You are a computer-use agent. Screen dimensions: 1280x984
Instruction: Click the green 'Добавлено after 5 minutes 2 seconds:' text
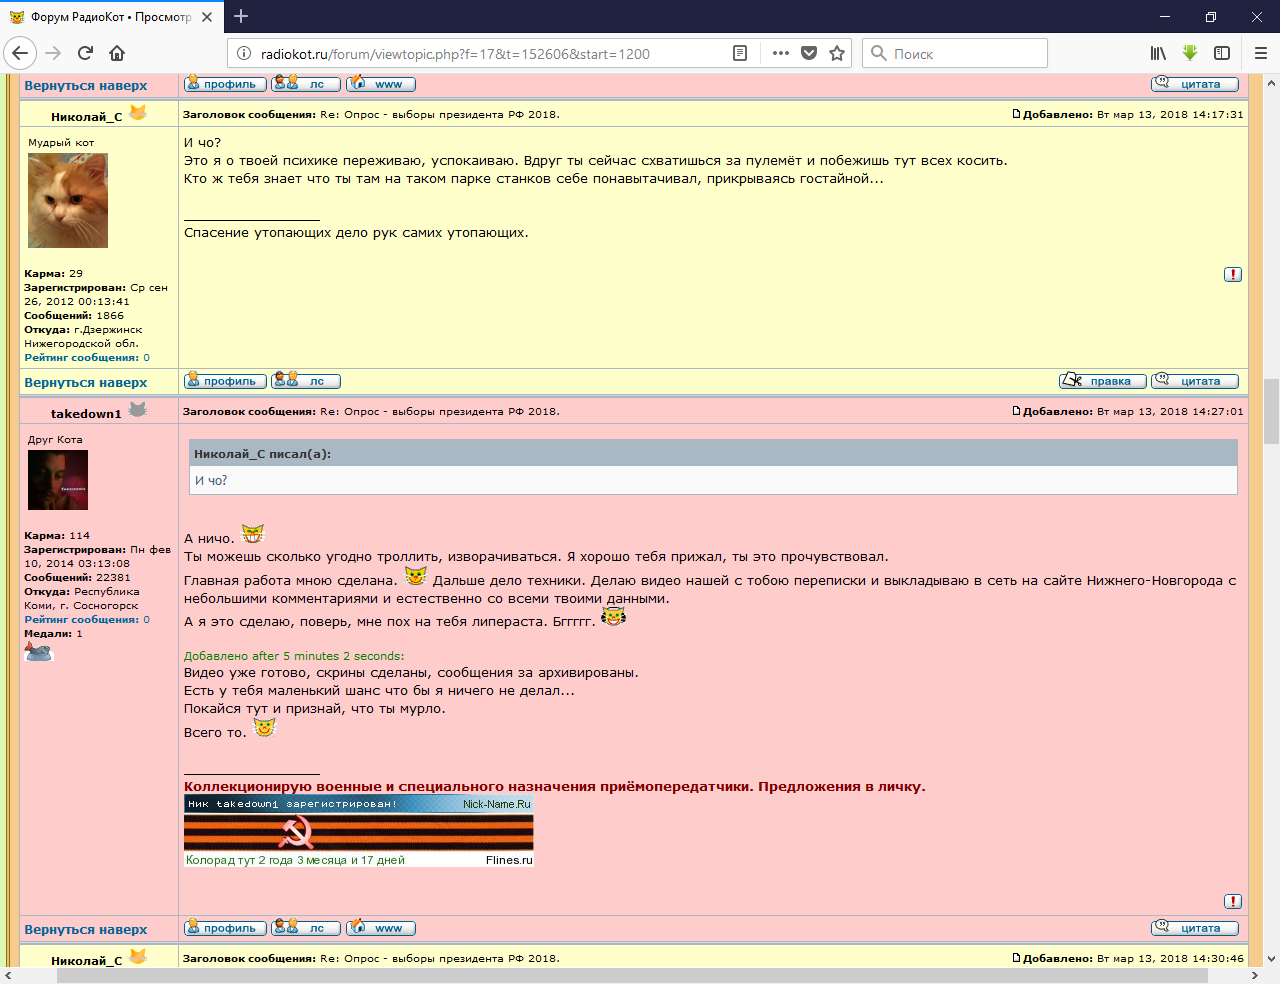pyautogui.click(x=294, y=656)
